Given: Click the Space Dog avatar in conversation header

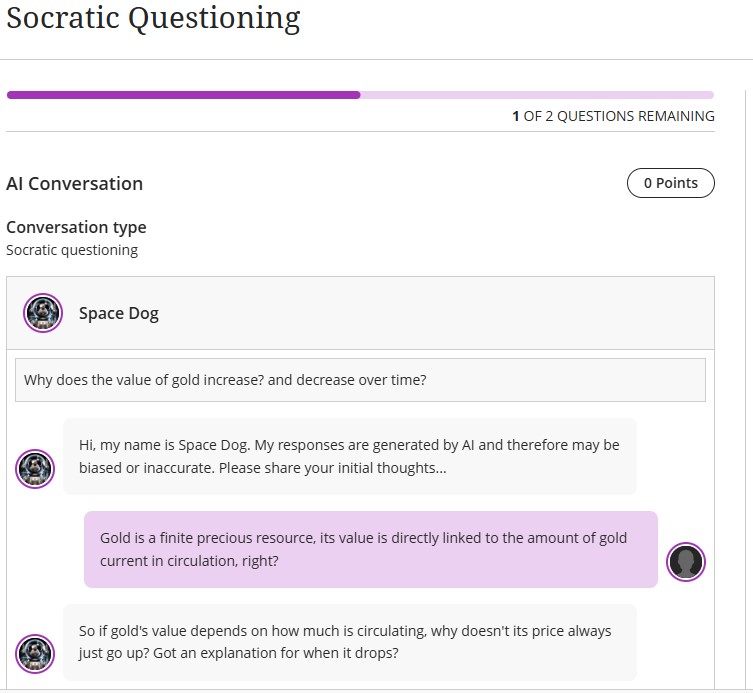Looking at the screenshot, I should pos(43,313).
